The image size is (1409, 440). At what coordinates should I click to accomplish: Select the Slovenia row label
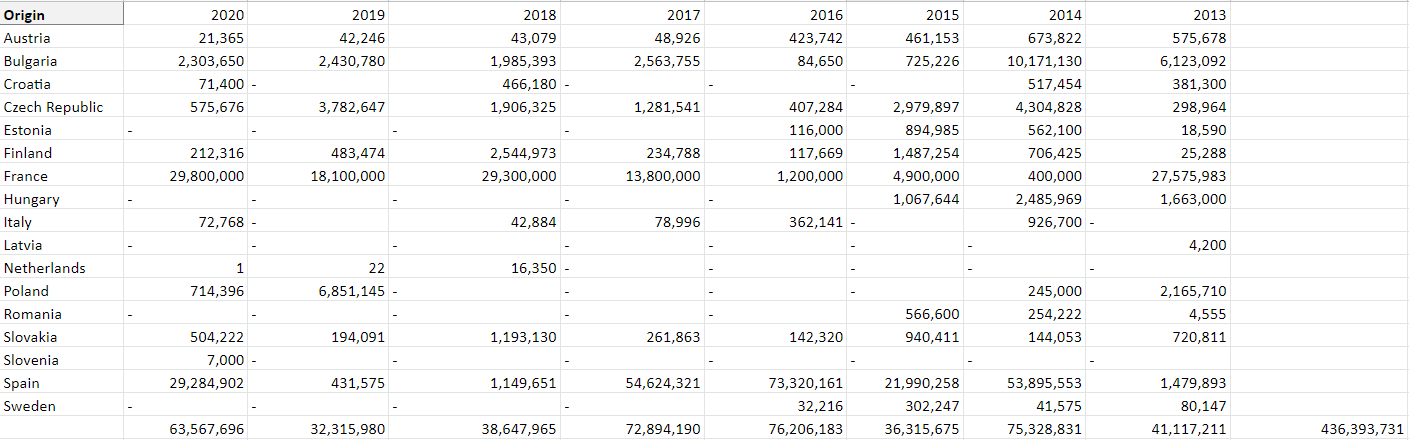(62, 360)
